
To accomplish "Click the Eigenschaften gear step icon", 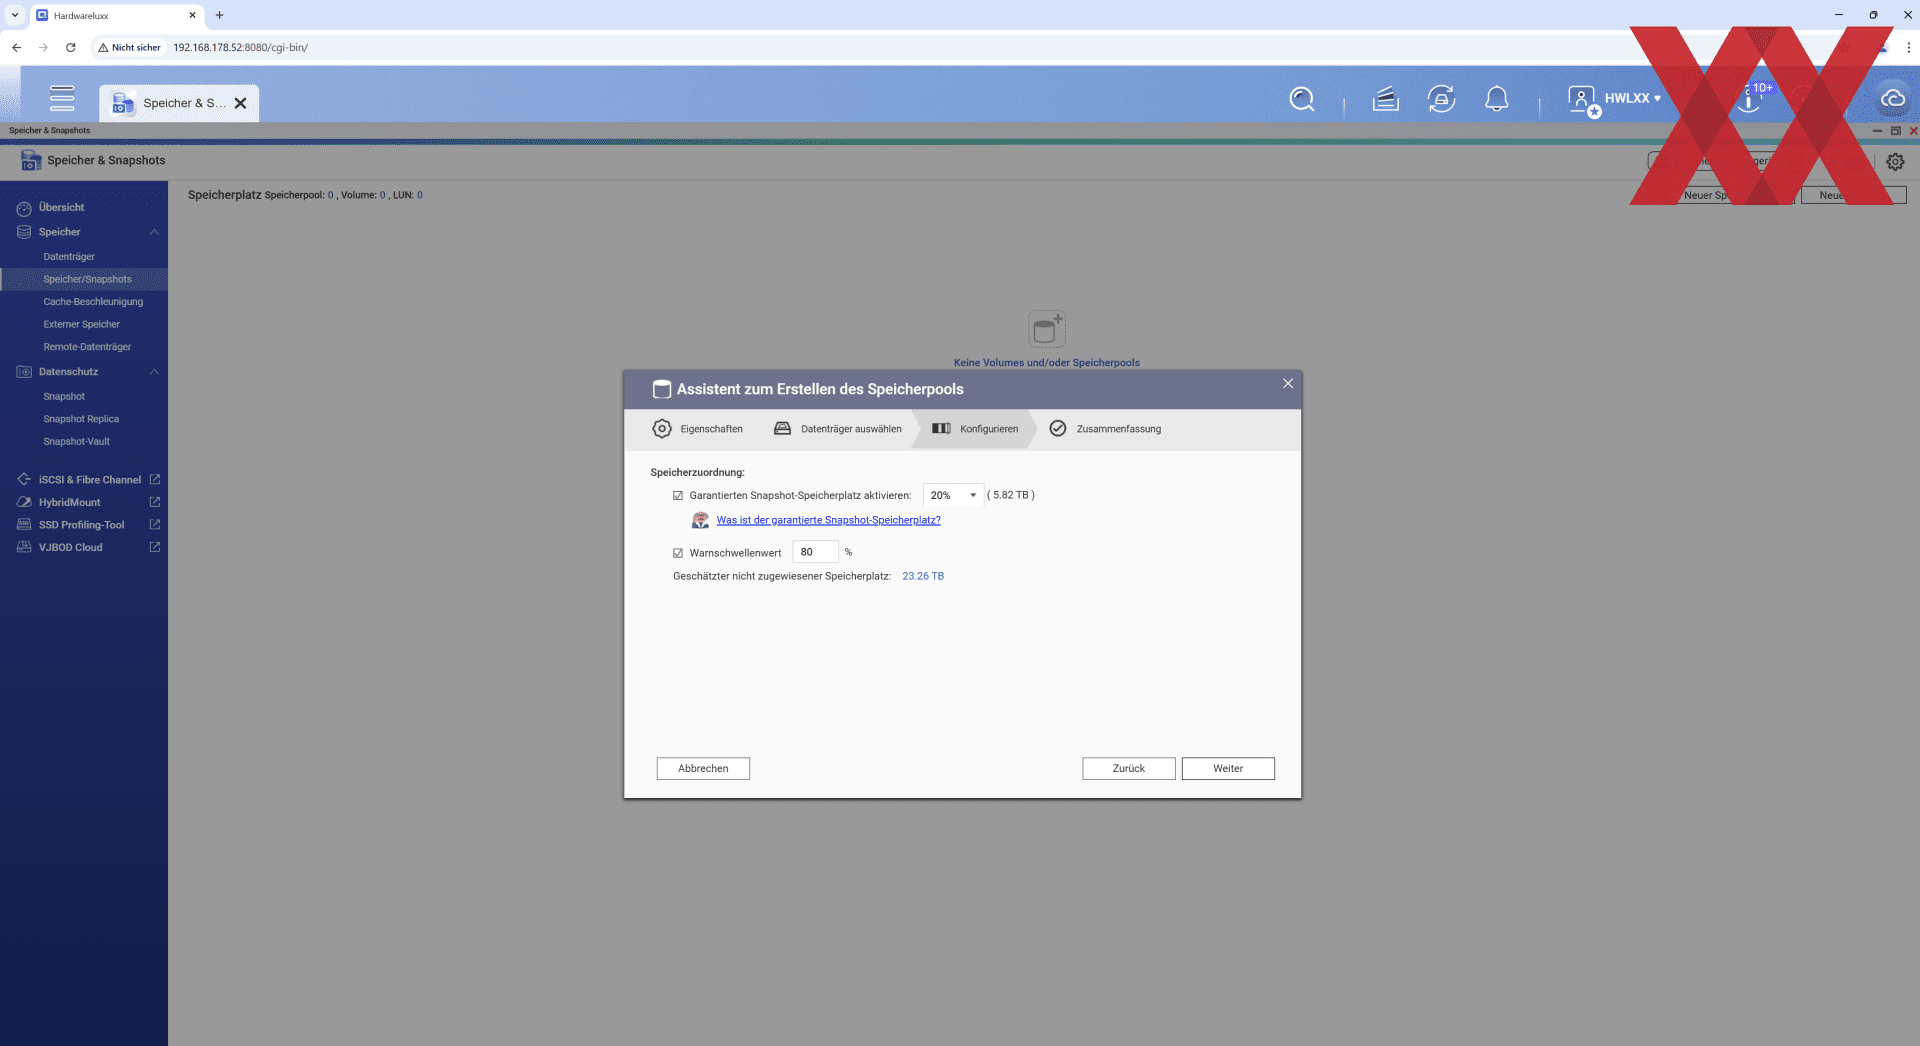I will click(662, 429).
